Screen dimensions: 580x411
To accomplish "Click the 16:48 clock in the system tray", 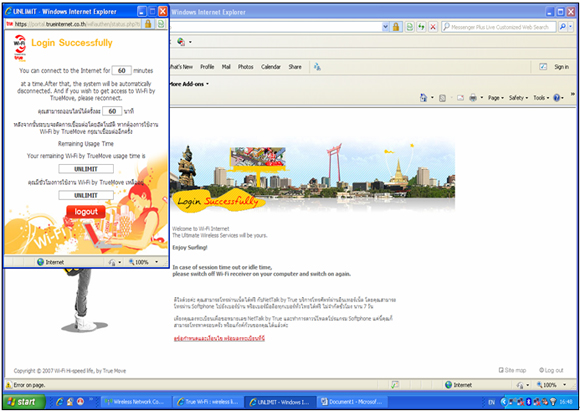I will tap(566, 402).
